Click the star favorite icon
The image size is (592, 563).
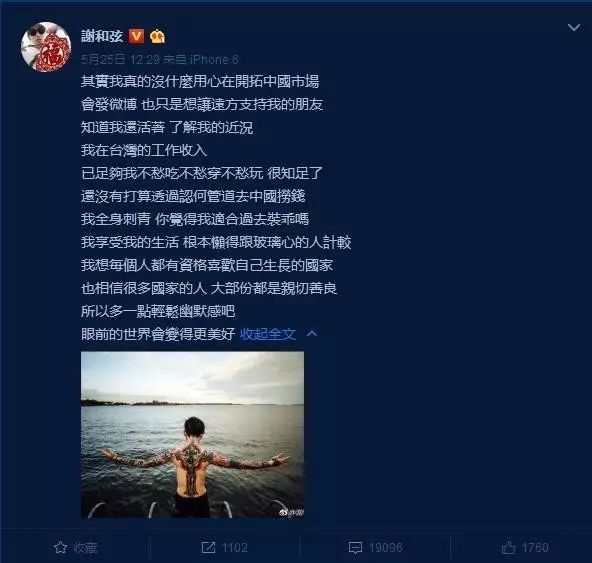[x=60, y=548]
